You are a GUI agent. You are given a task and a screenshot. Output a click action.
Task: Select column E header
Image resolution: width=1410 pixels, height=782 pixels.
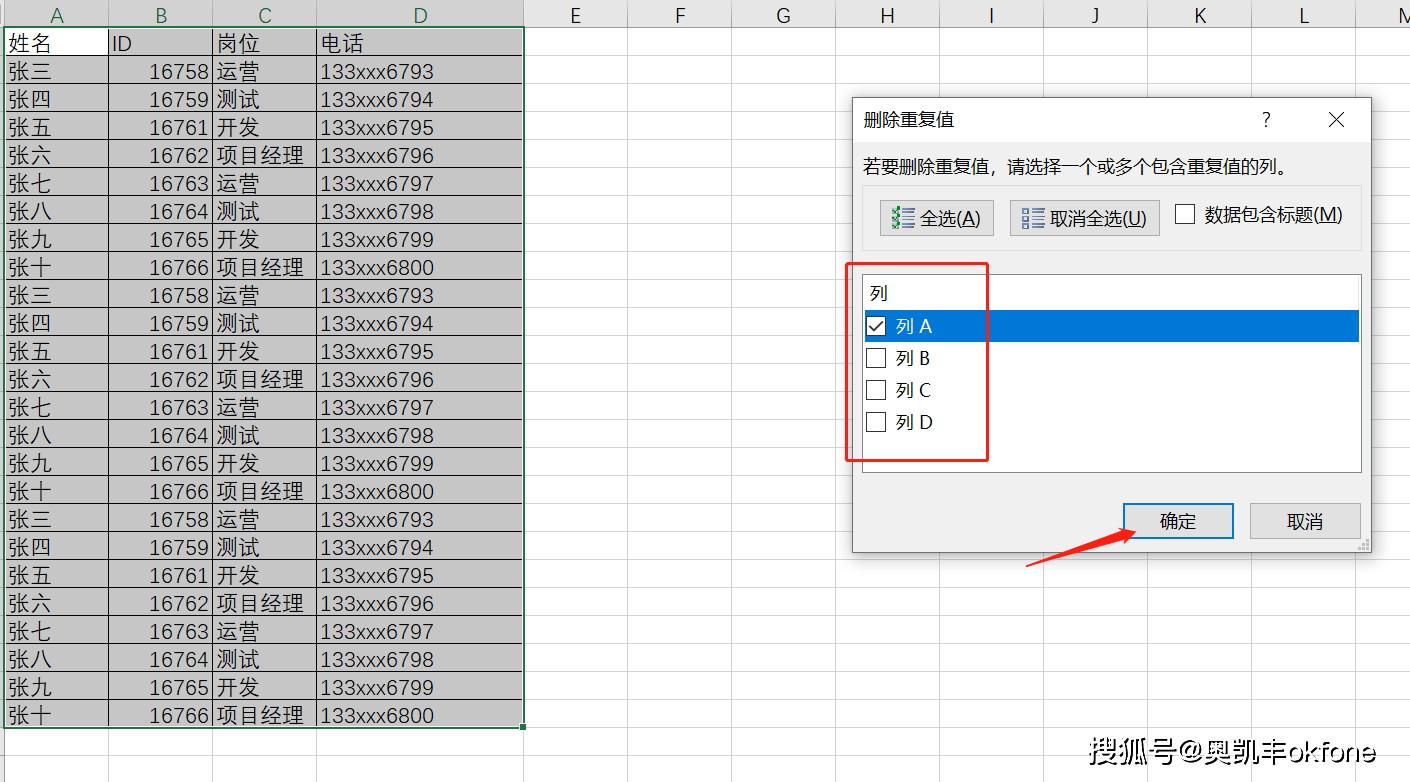(x=576, y=14)
